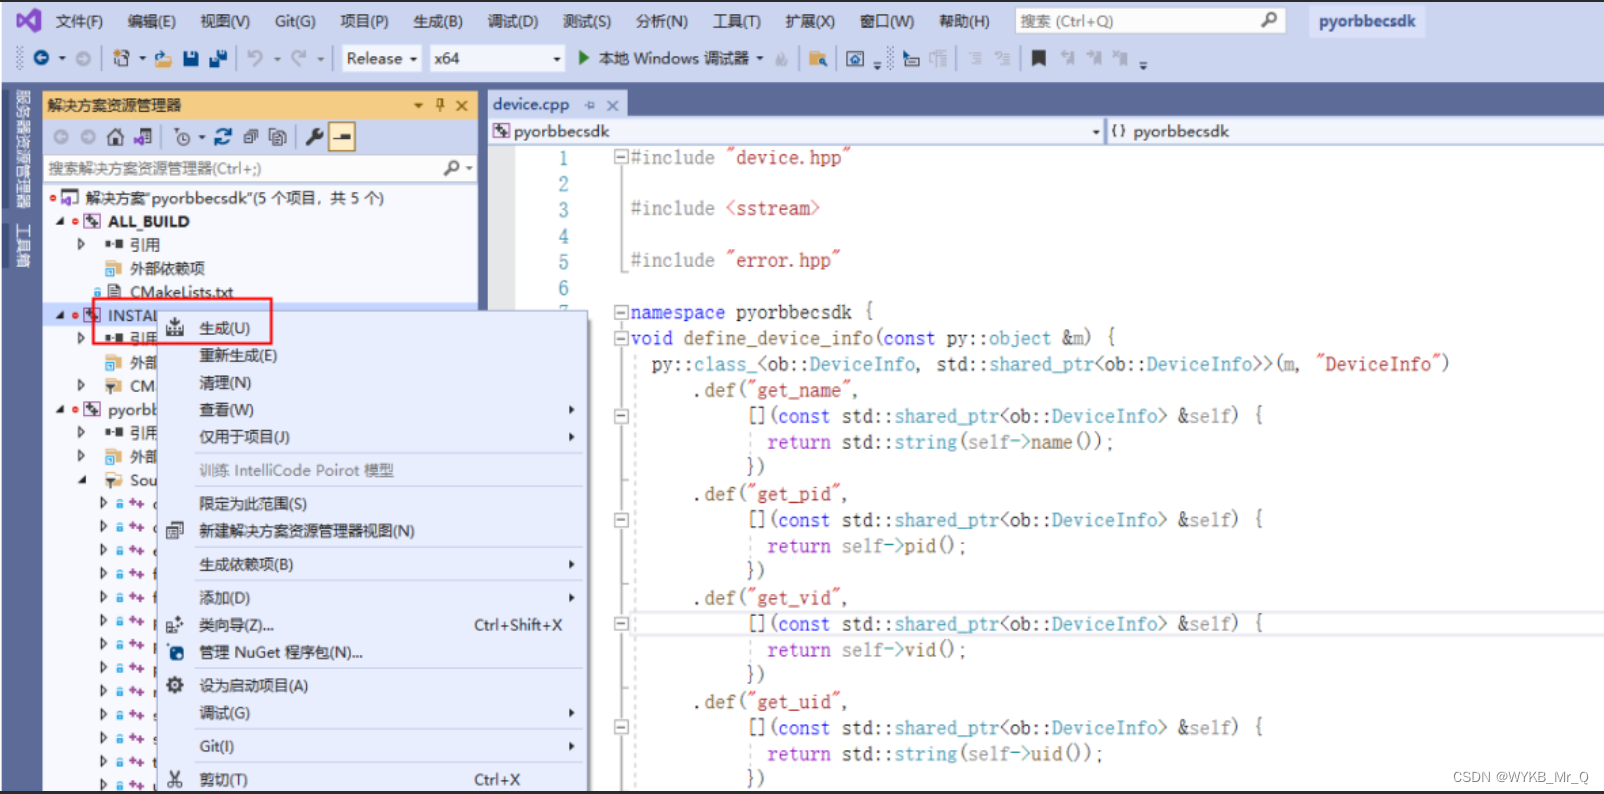1604x794 pixels.
Task: Close the device.cpp tab
Action: pos(612,104)
